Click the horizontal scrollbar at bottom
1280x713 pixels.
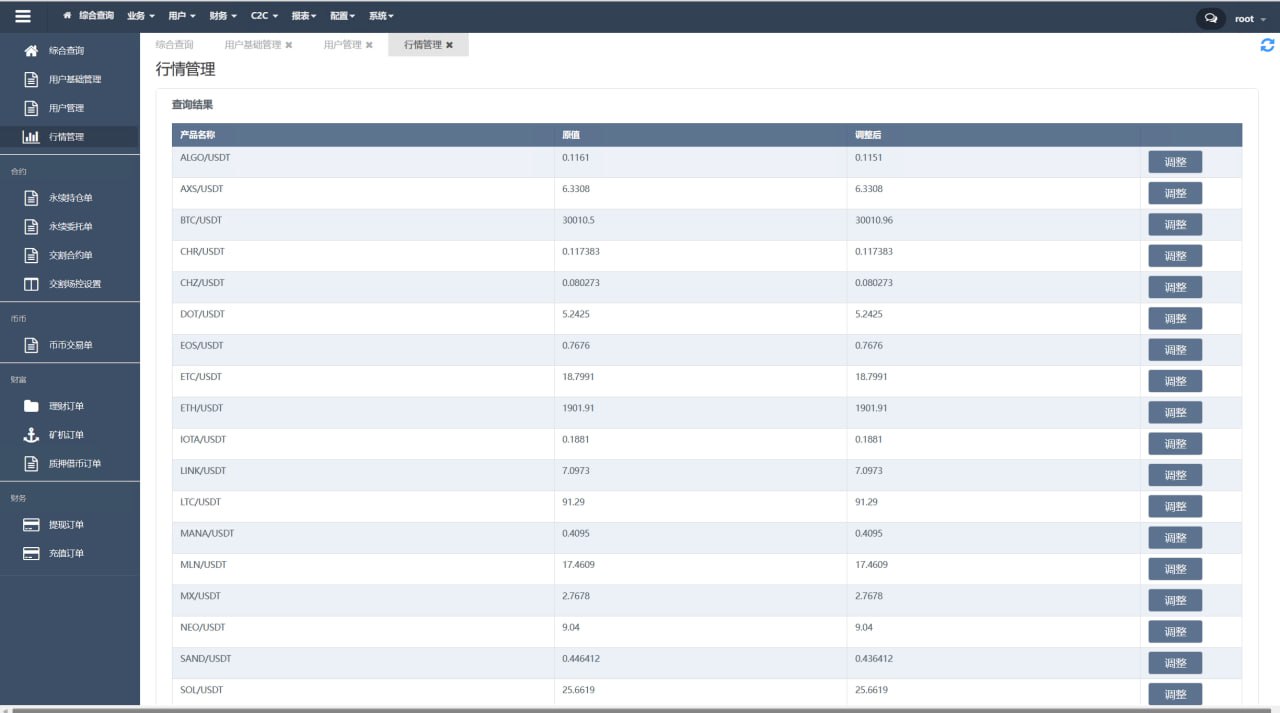pos(640,709)
